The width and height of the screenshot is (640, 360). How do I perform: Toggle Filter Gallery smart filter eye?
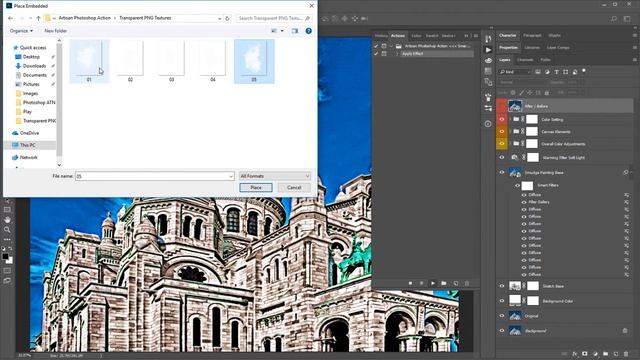tap(524, 202)
